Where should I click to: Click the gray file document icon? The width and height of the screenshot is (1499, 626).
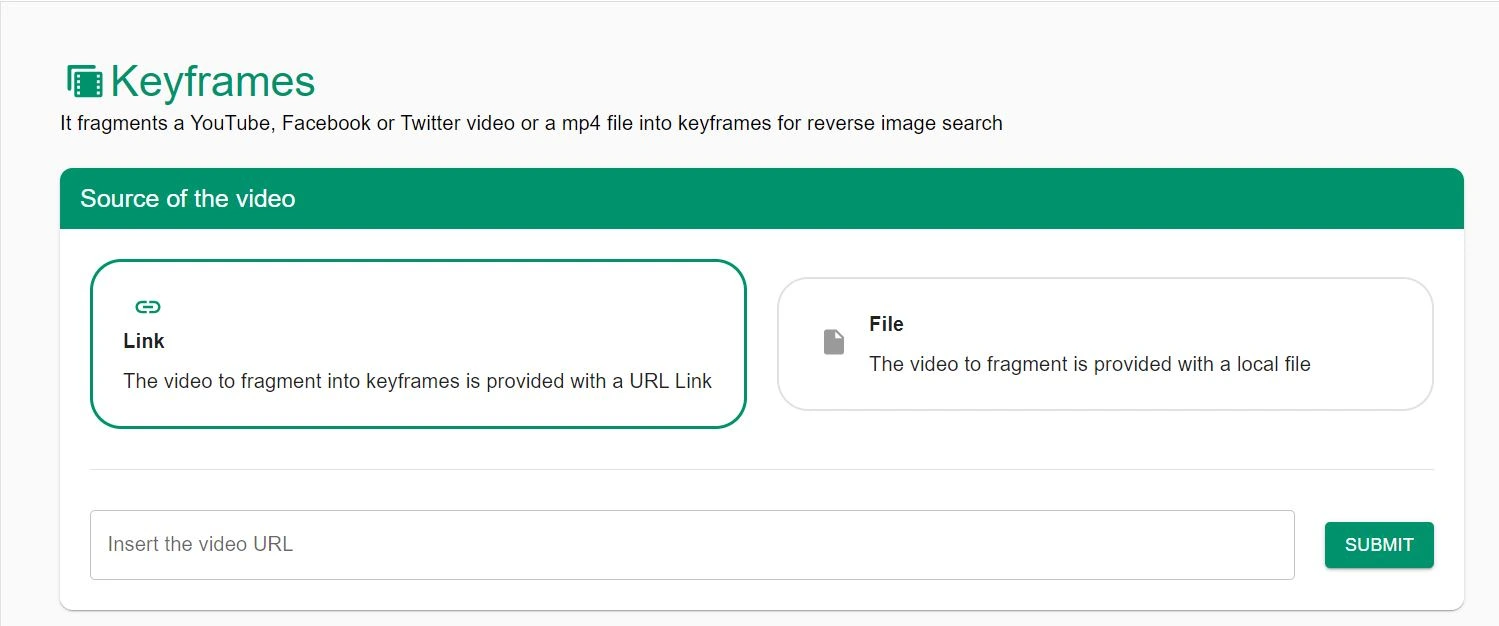834,342
